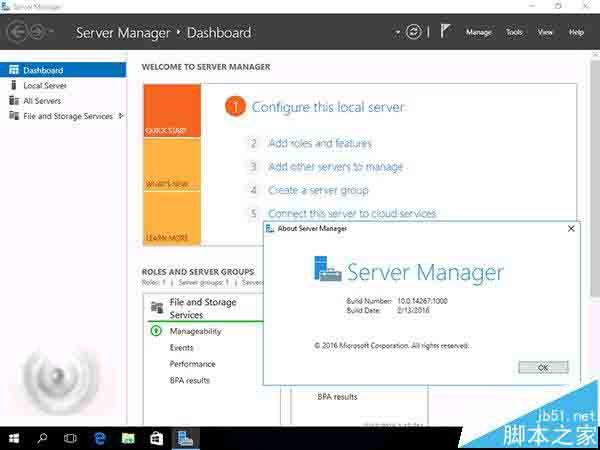Open the What's New tile

click(x=172, y=165)
